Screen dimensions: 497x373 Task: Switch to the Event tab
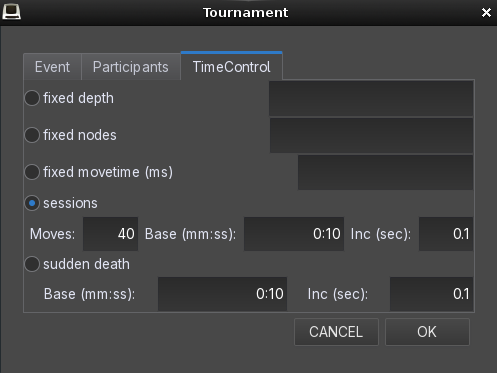point(52,67)
